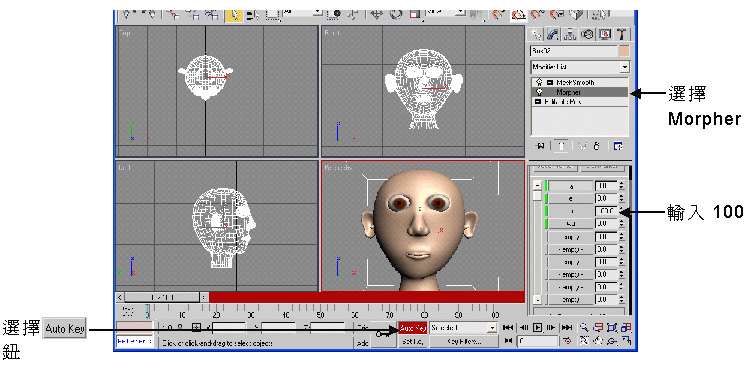
Task: Toggle the red Auto Key button
Action: pyautogui.click(x=413, y=328)
